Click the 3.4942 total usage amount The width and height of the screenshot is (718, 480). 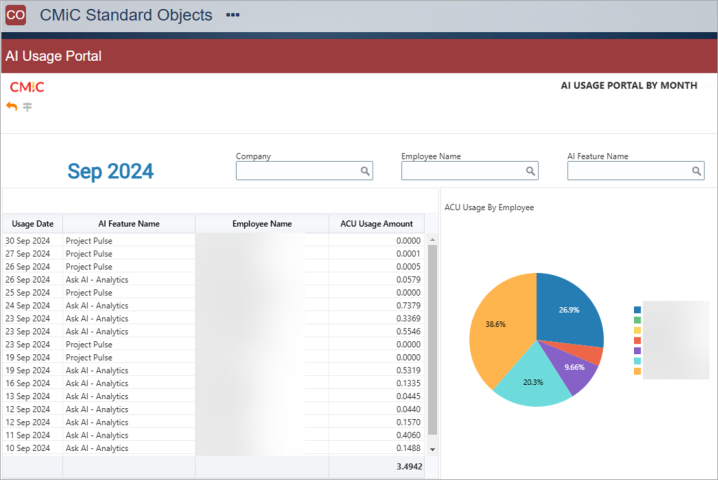409,467
